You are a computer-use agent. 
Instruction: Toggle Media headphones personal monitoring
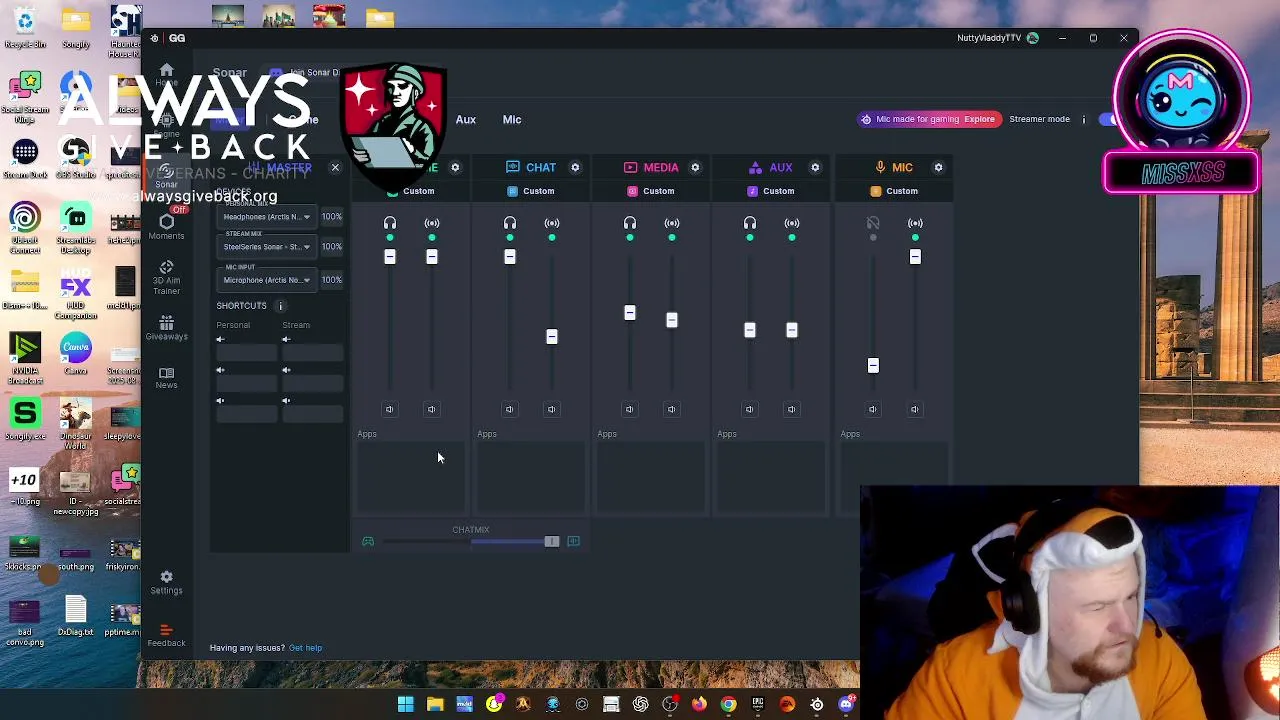tap(630, 223)
